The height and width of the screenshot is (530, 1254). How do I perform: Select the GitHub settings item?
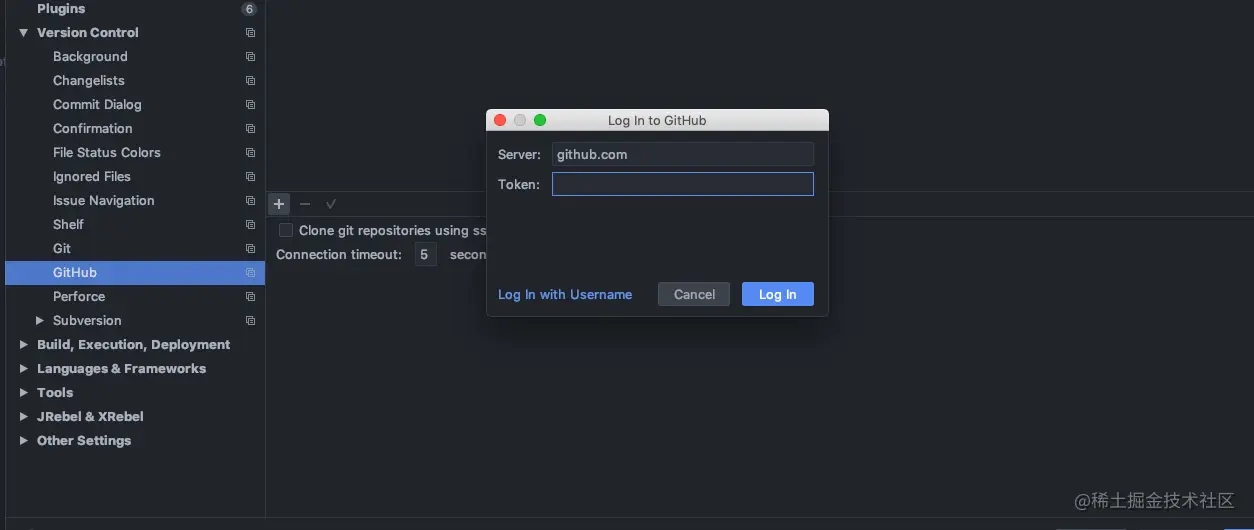[x=135, y=273]
